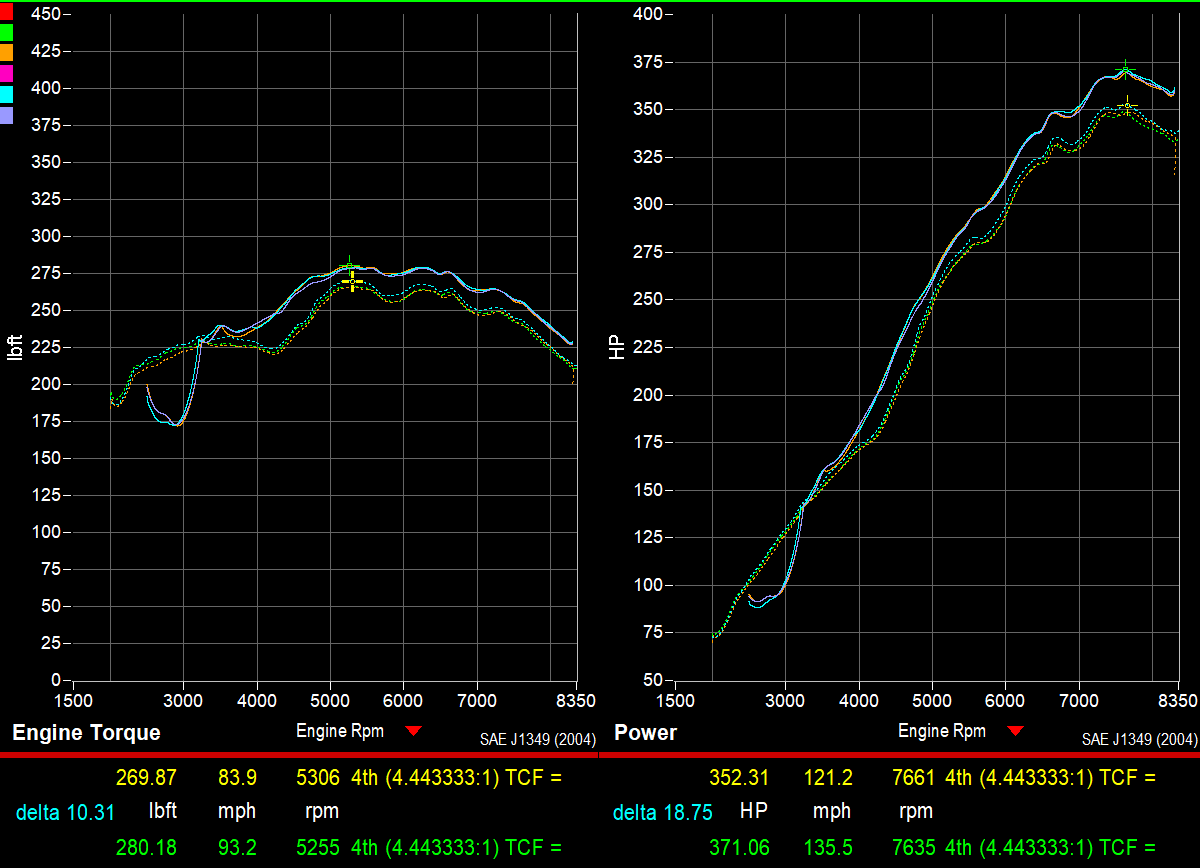This screenshot has height=868, width=1200.
Task: Select the lower peak marker on power graph
Action: coord(1128,105)
